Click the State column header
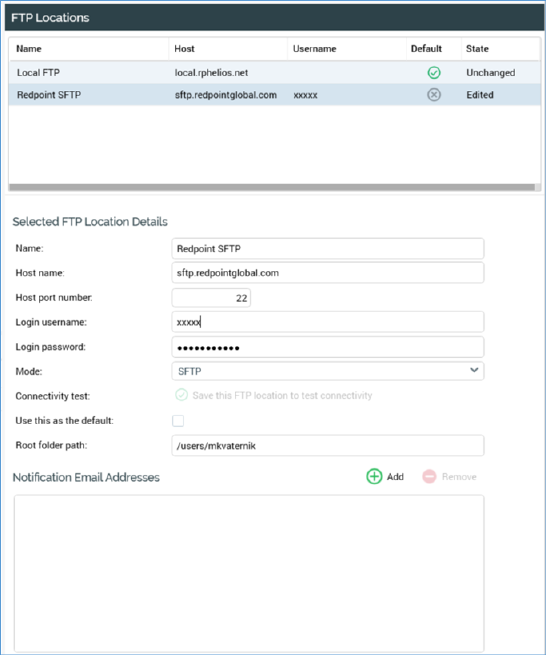The width and height of the screenshot is (546, 655). [477, 49]
